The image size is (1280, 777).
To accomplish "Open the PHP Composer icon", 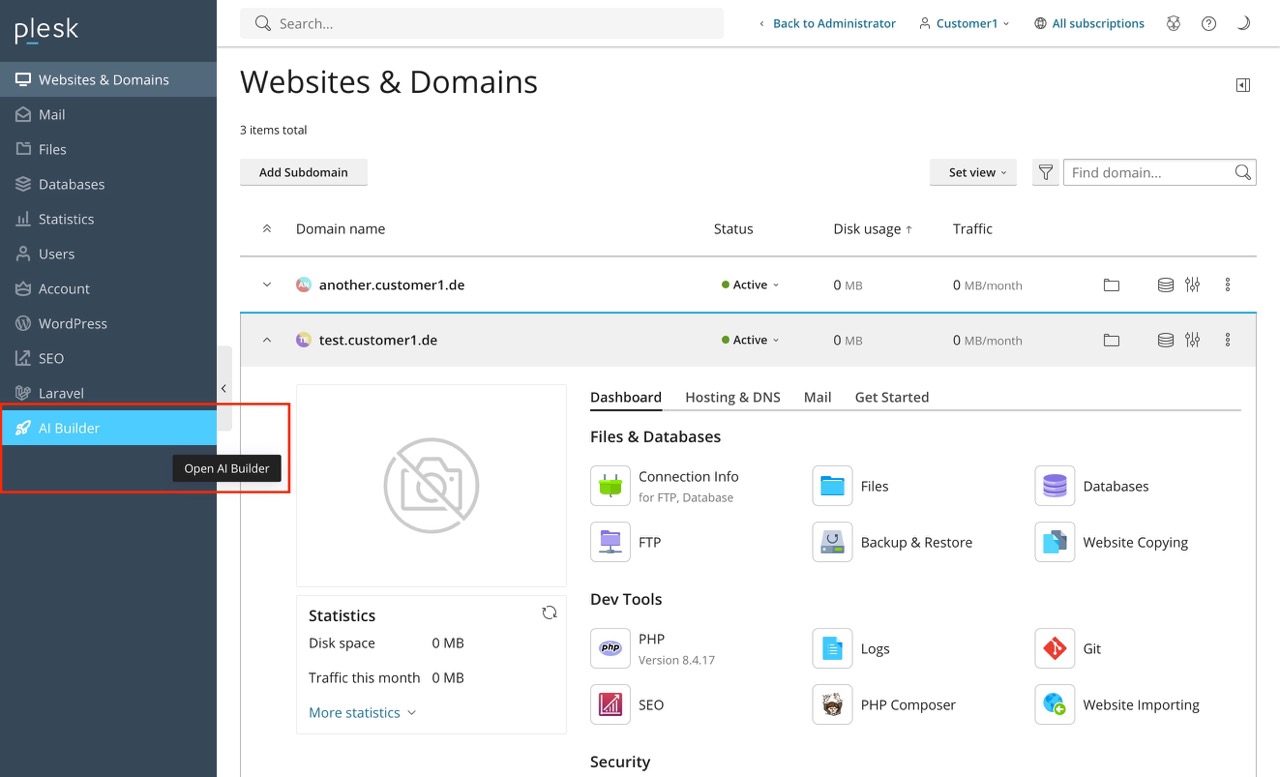I will 831,704.
